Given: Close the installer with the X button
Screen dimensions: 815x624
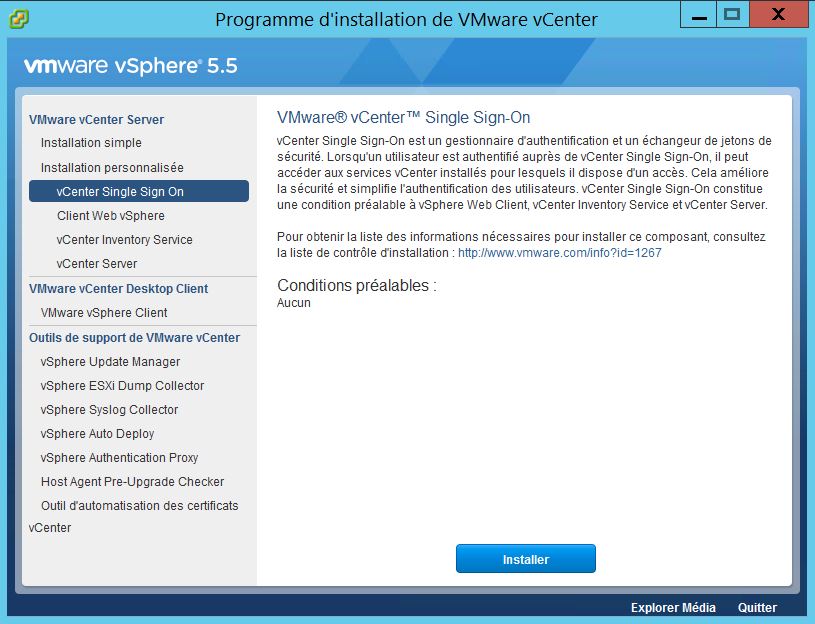Looking at the screenshot, I should tap(778, 15).
